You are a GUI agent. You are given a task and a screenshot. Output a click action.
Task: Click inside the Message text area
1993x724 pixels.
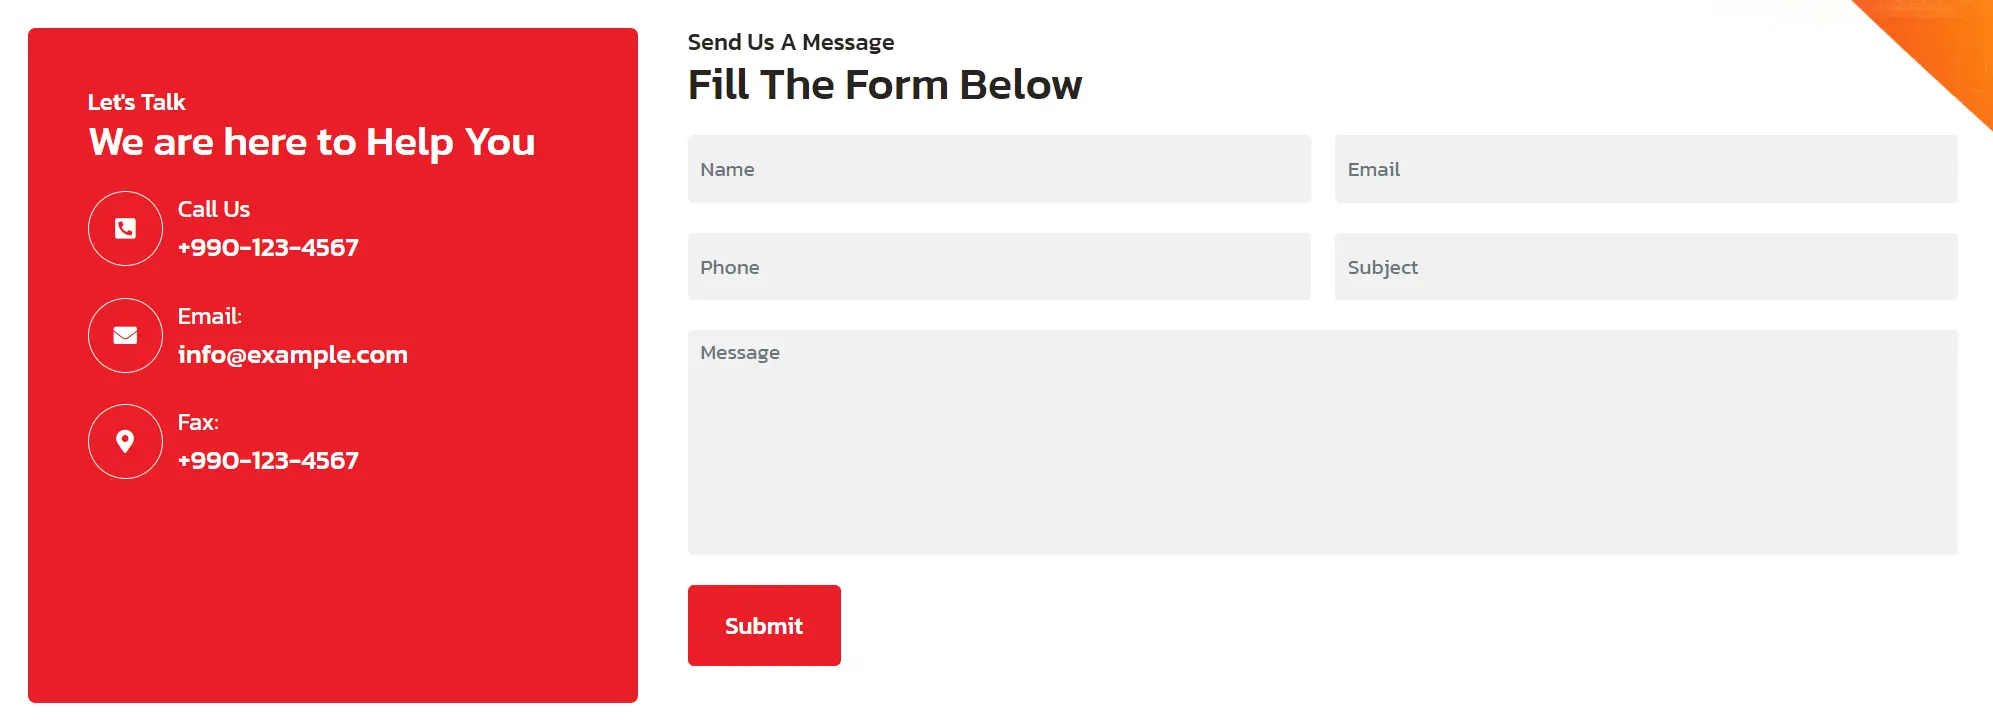1323,442
